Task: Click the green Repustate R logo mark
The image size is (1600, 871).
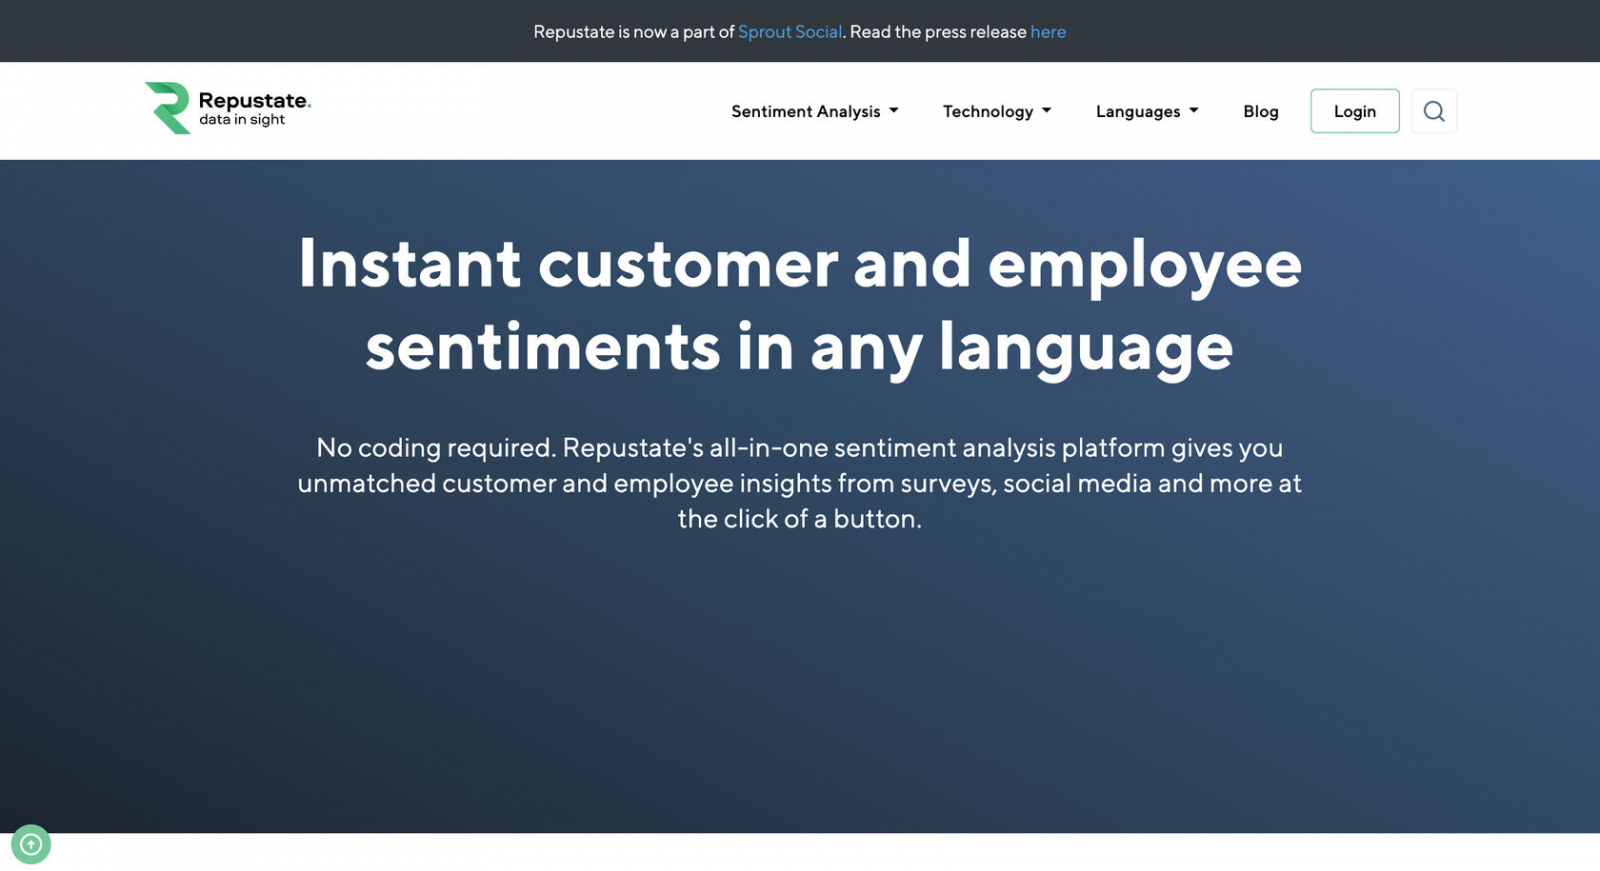Action: tap(168, 108)
